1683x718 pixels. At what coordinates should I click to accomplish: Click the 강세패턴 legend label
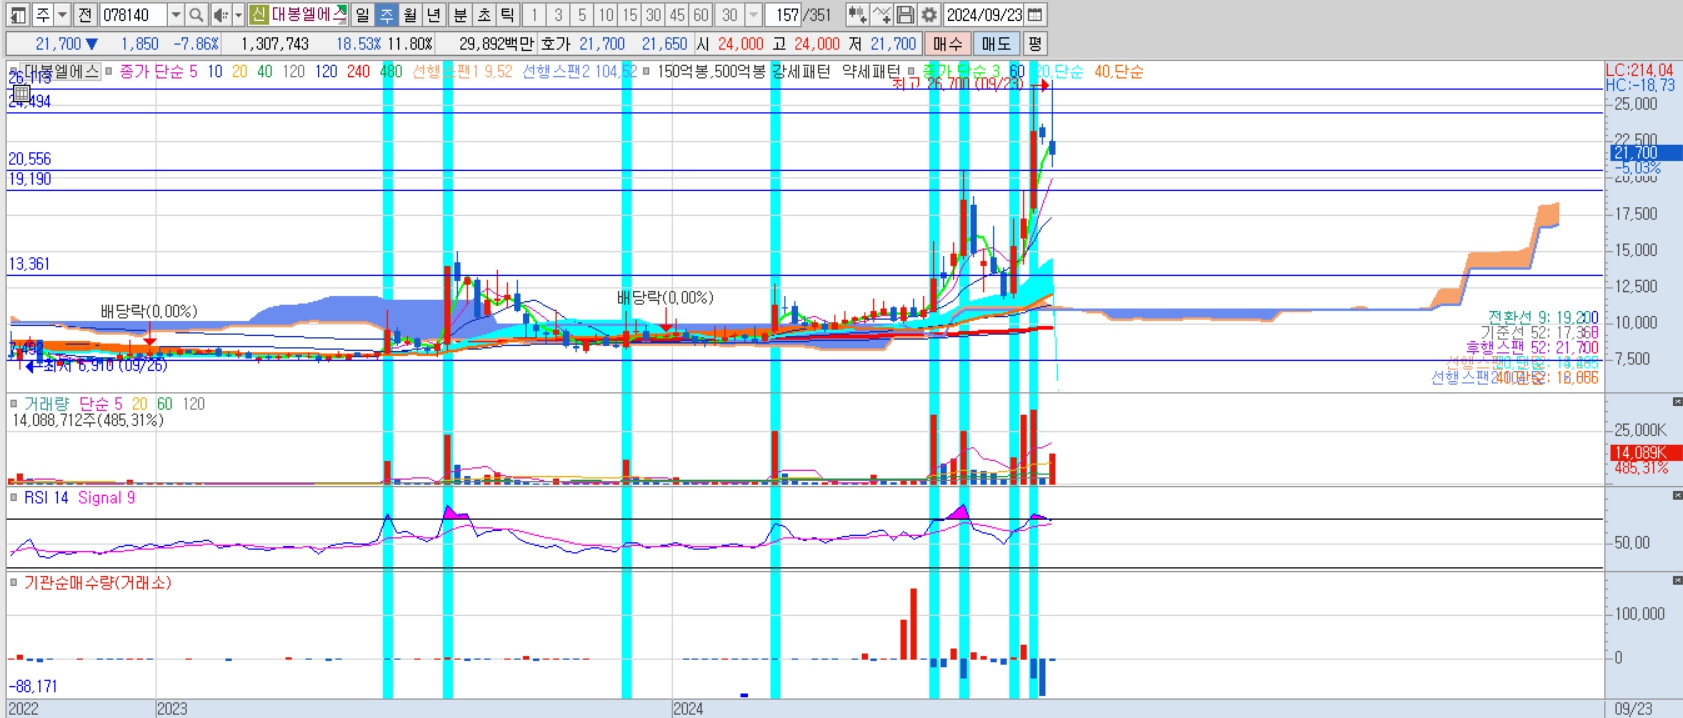tap(801, 72)
